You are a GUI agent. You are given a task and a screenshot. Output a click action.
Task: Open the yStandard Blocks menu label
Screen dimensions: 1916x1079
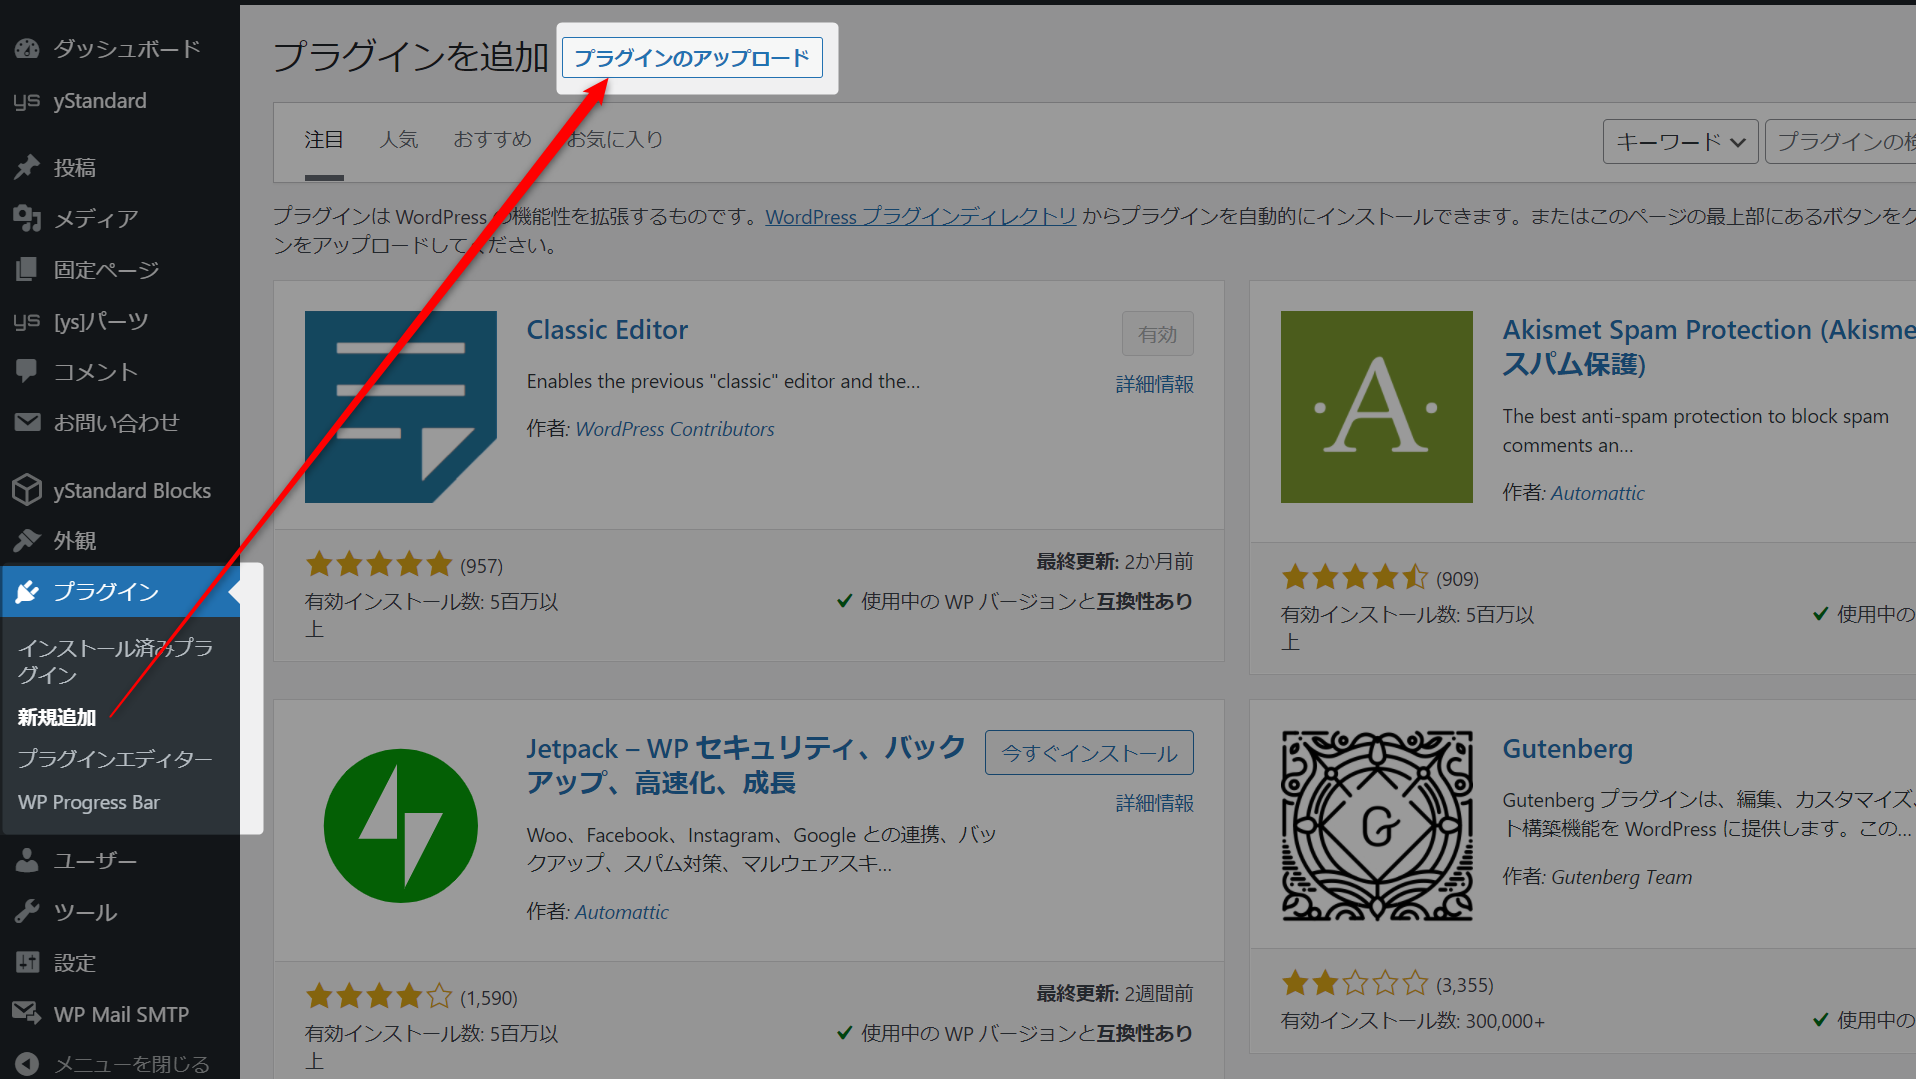[x=132, y=490]
